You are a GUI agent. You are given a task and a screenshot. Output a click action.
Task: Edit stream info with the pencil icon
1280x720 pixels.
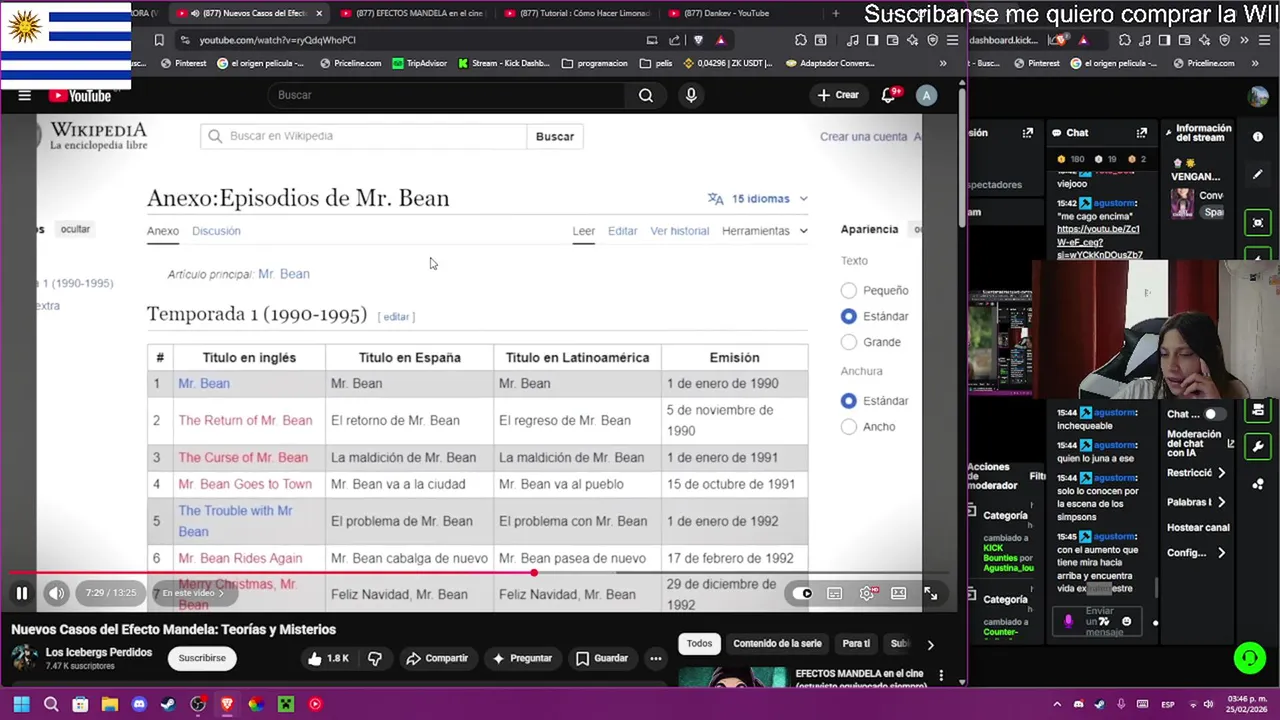[x=1258, y=175]
